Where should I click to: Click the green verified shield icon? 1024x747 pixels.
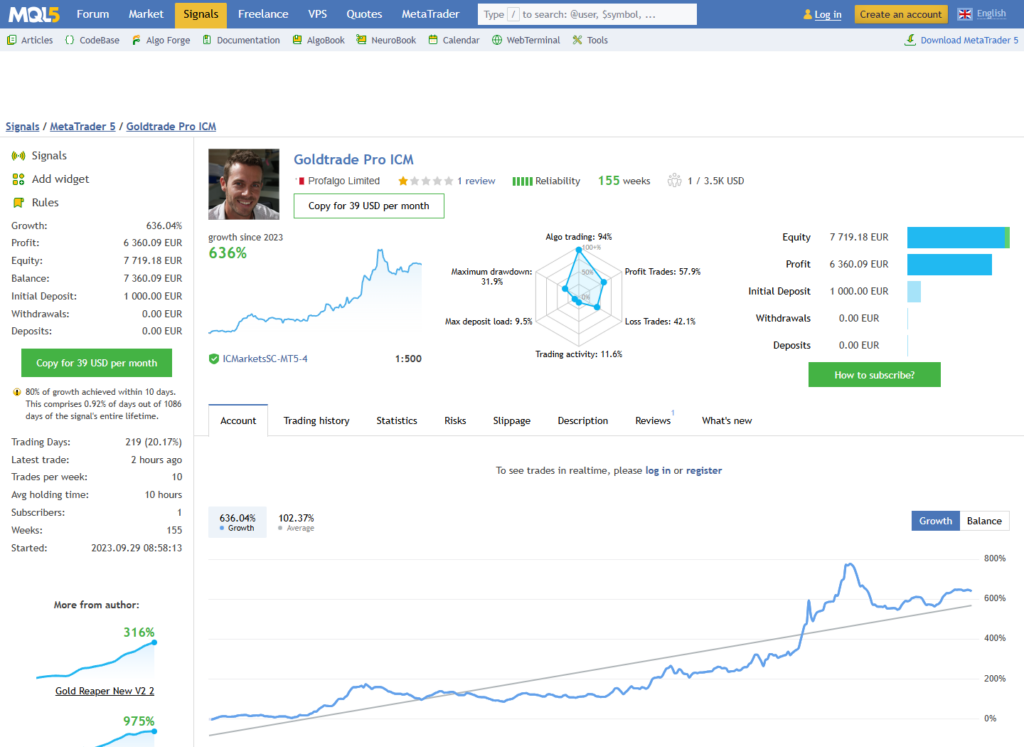coord(214,358)
